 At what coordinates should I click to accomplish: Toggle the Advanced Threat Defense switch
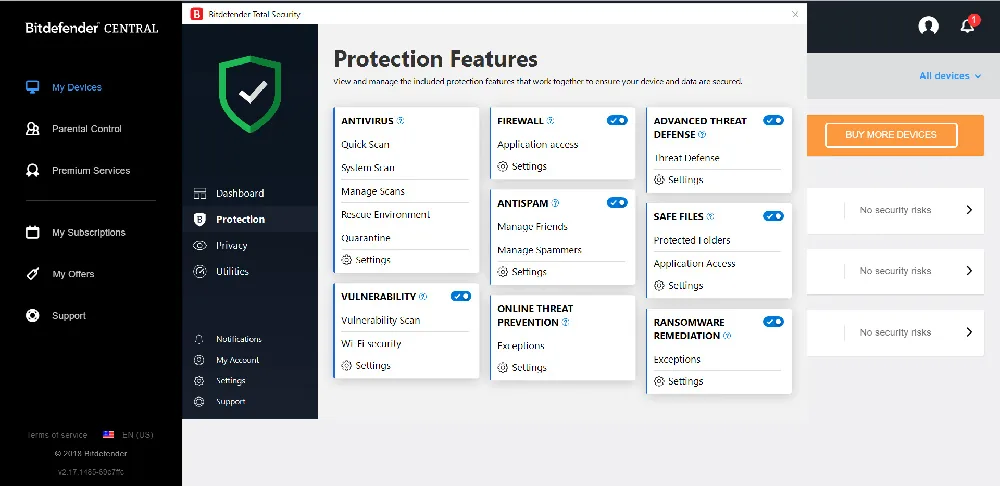tap(774, 121)
